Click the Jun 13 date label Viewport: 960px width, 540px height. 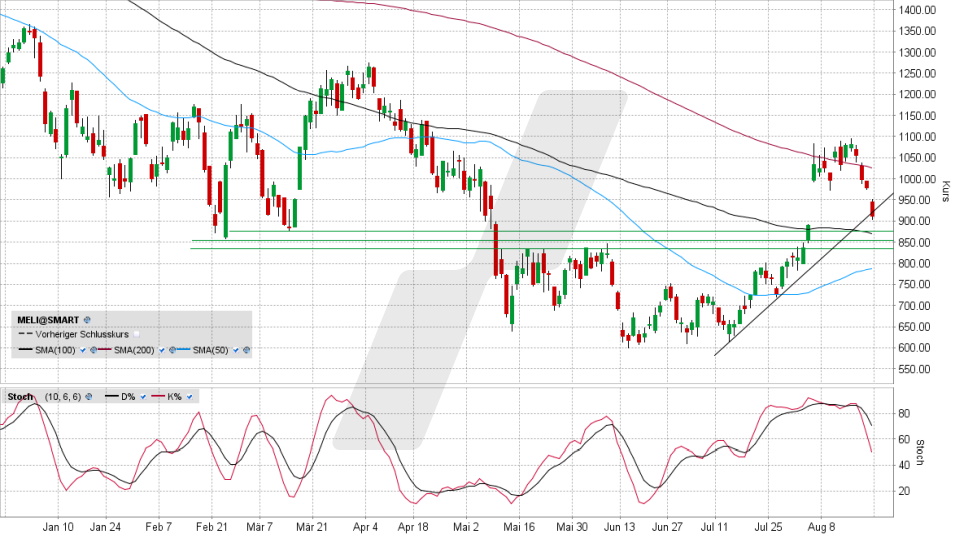(620, 527)
